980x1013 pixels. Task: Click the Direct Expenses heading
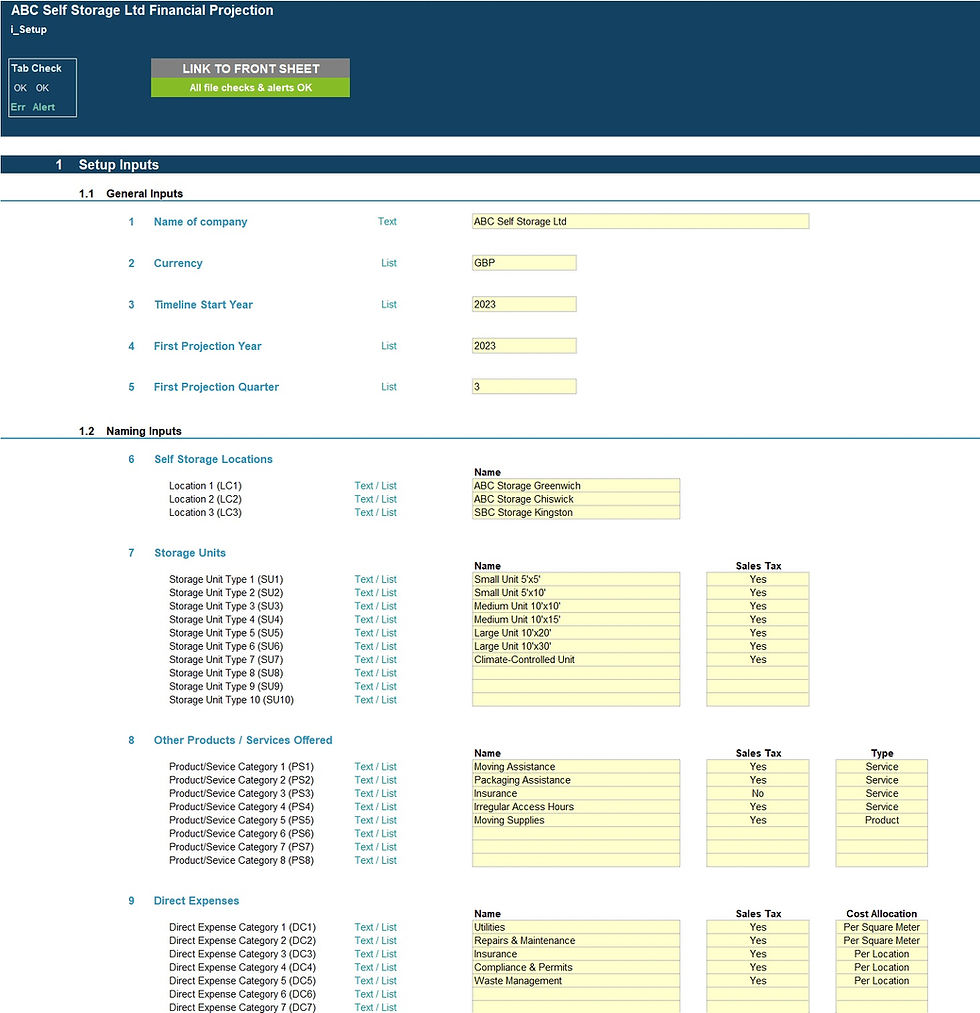(196, 901)
